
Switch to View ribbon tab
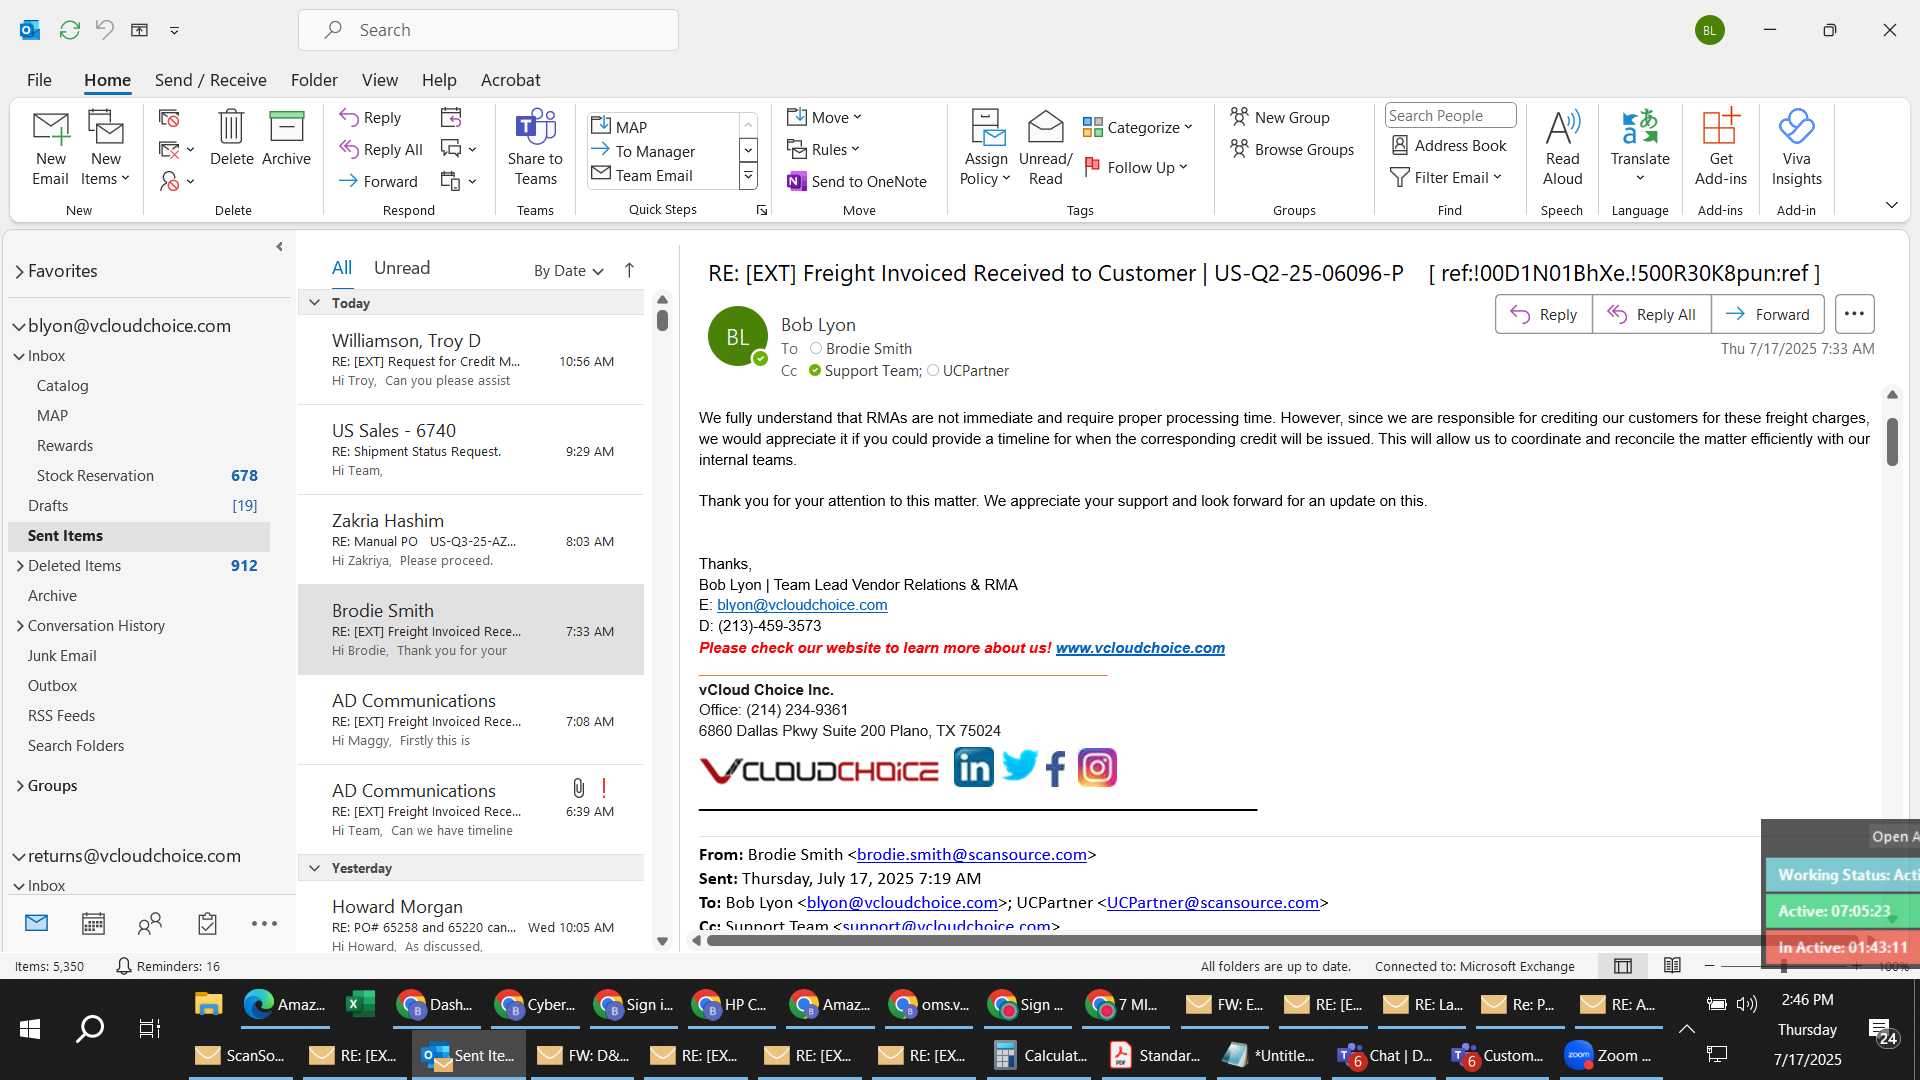click(379, 80)
